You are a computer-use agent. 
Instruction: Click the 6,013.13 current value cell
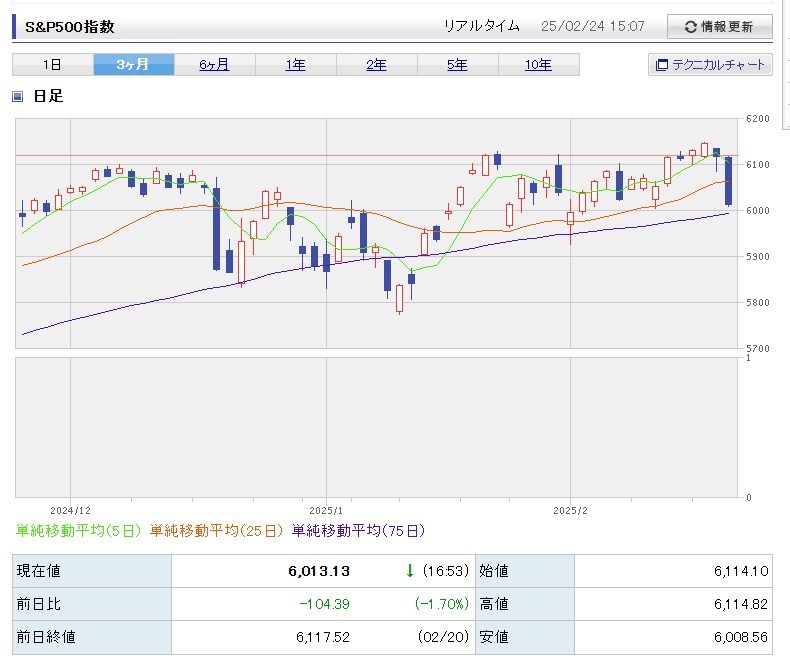[x=317, y=571]
